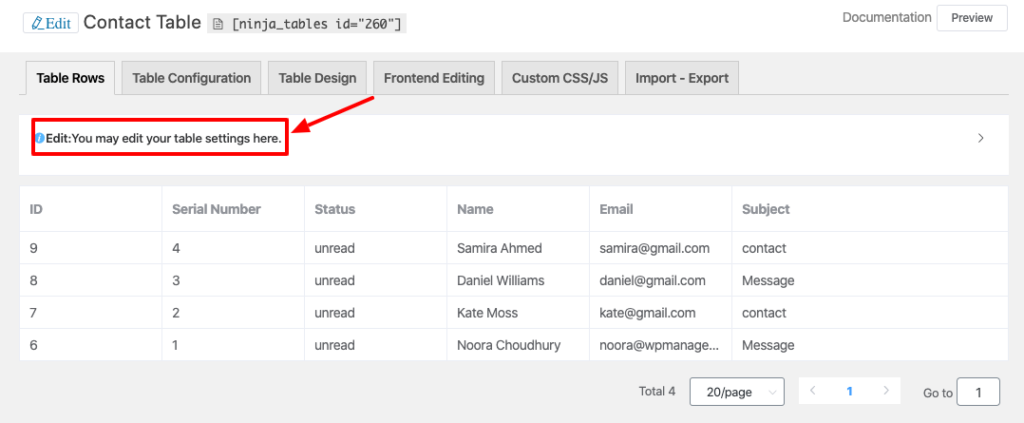Viewport: 1024px width, 423px height.
Task: Switch to the Import - Export tab
Action: [x=680, y=78]
